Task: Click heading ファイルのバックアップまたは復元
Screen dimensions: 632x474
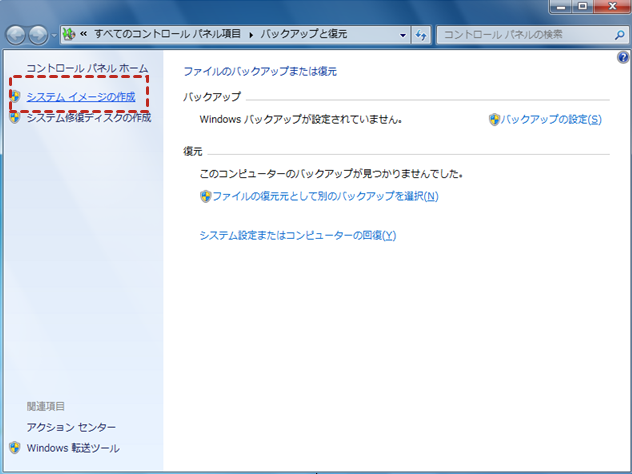Action: (x=260, y=71)
